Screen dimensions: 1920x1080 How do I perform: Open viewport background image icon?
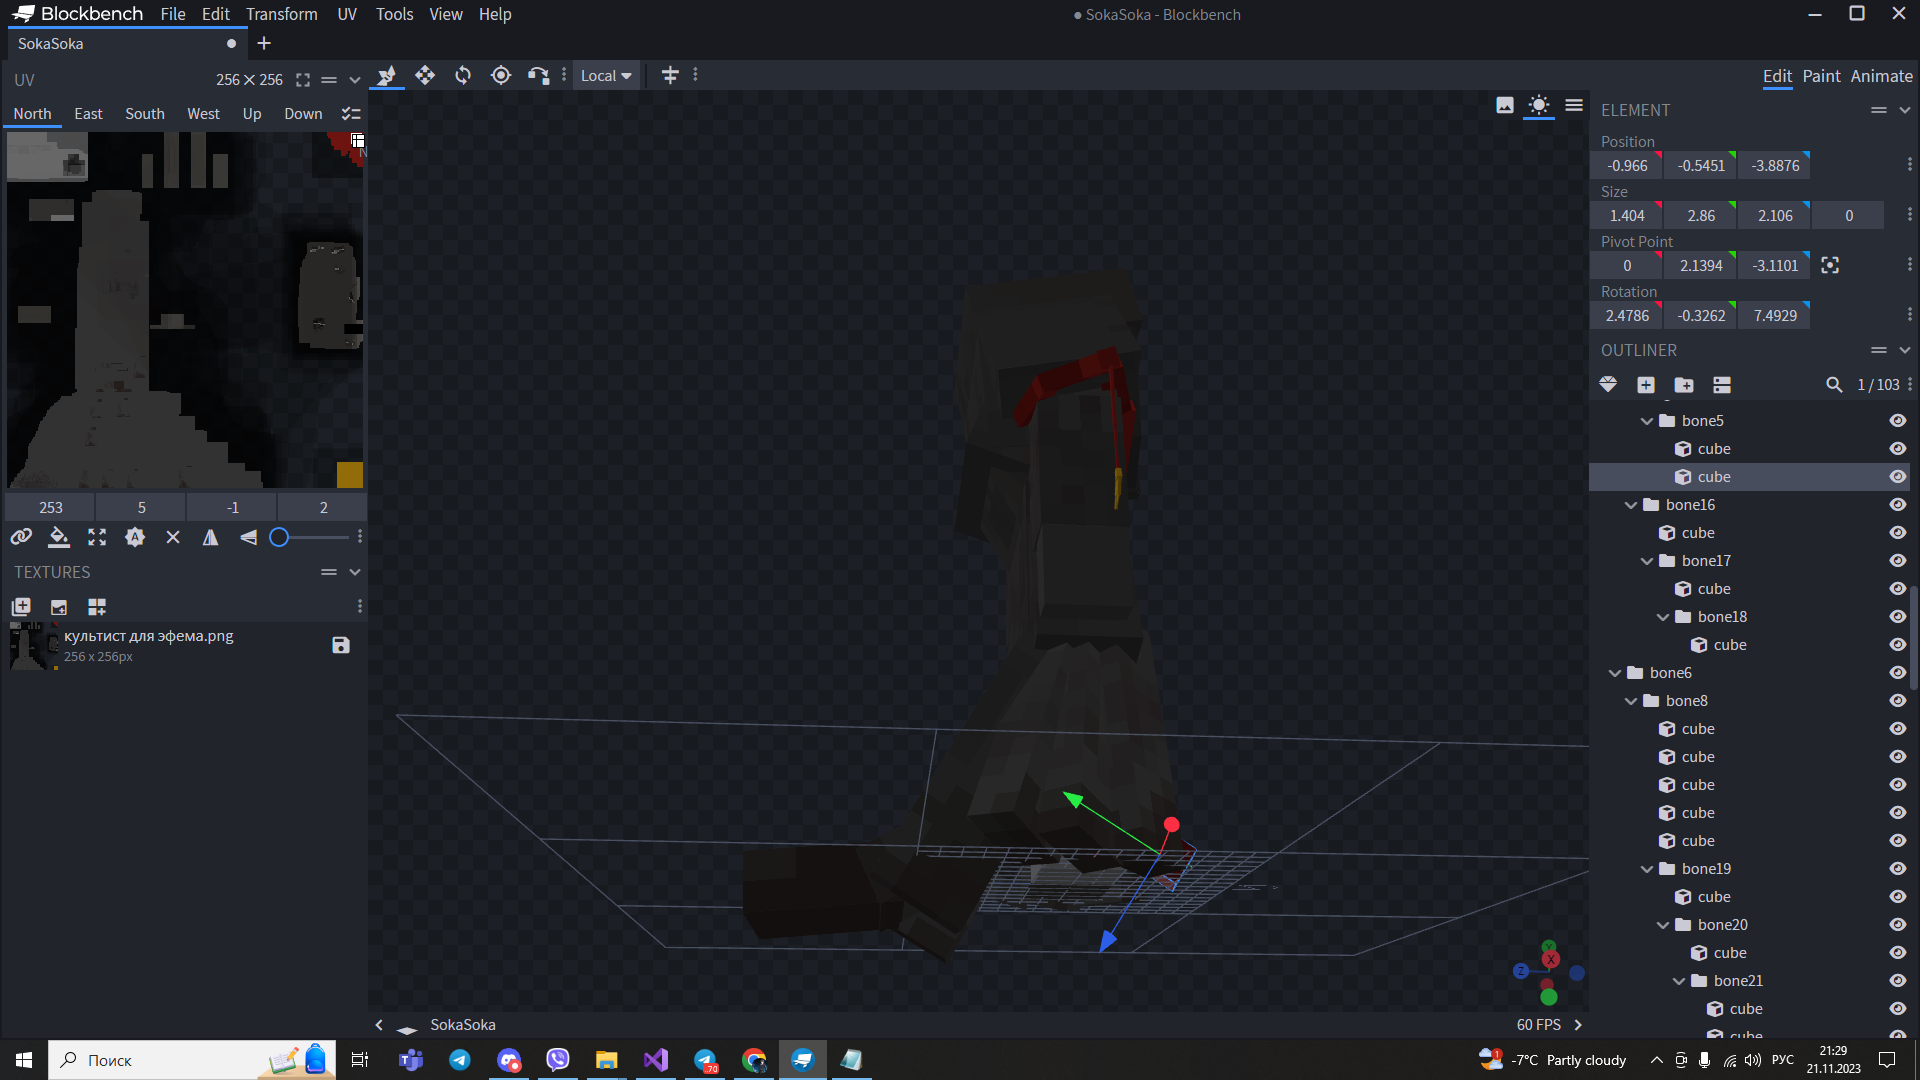(x=1505, y=105)
